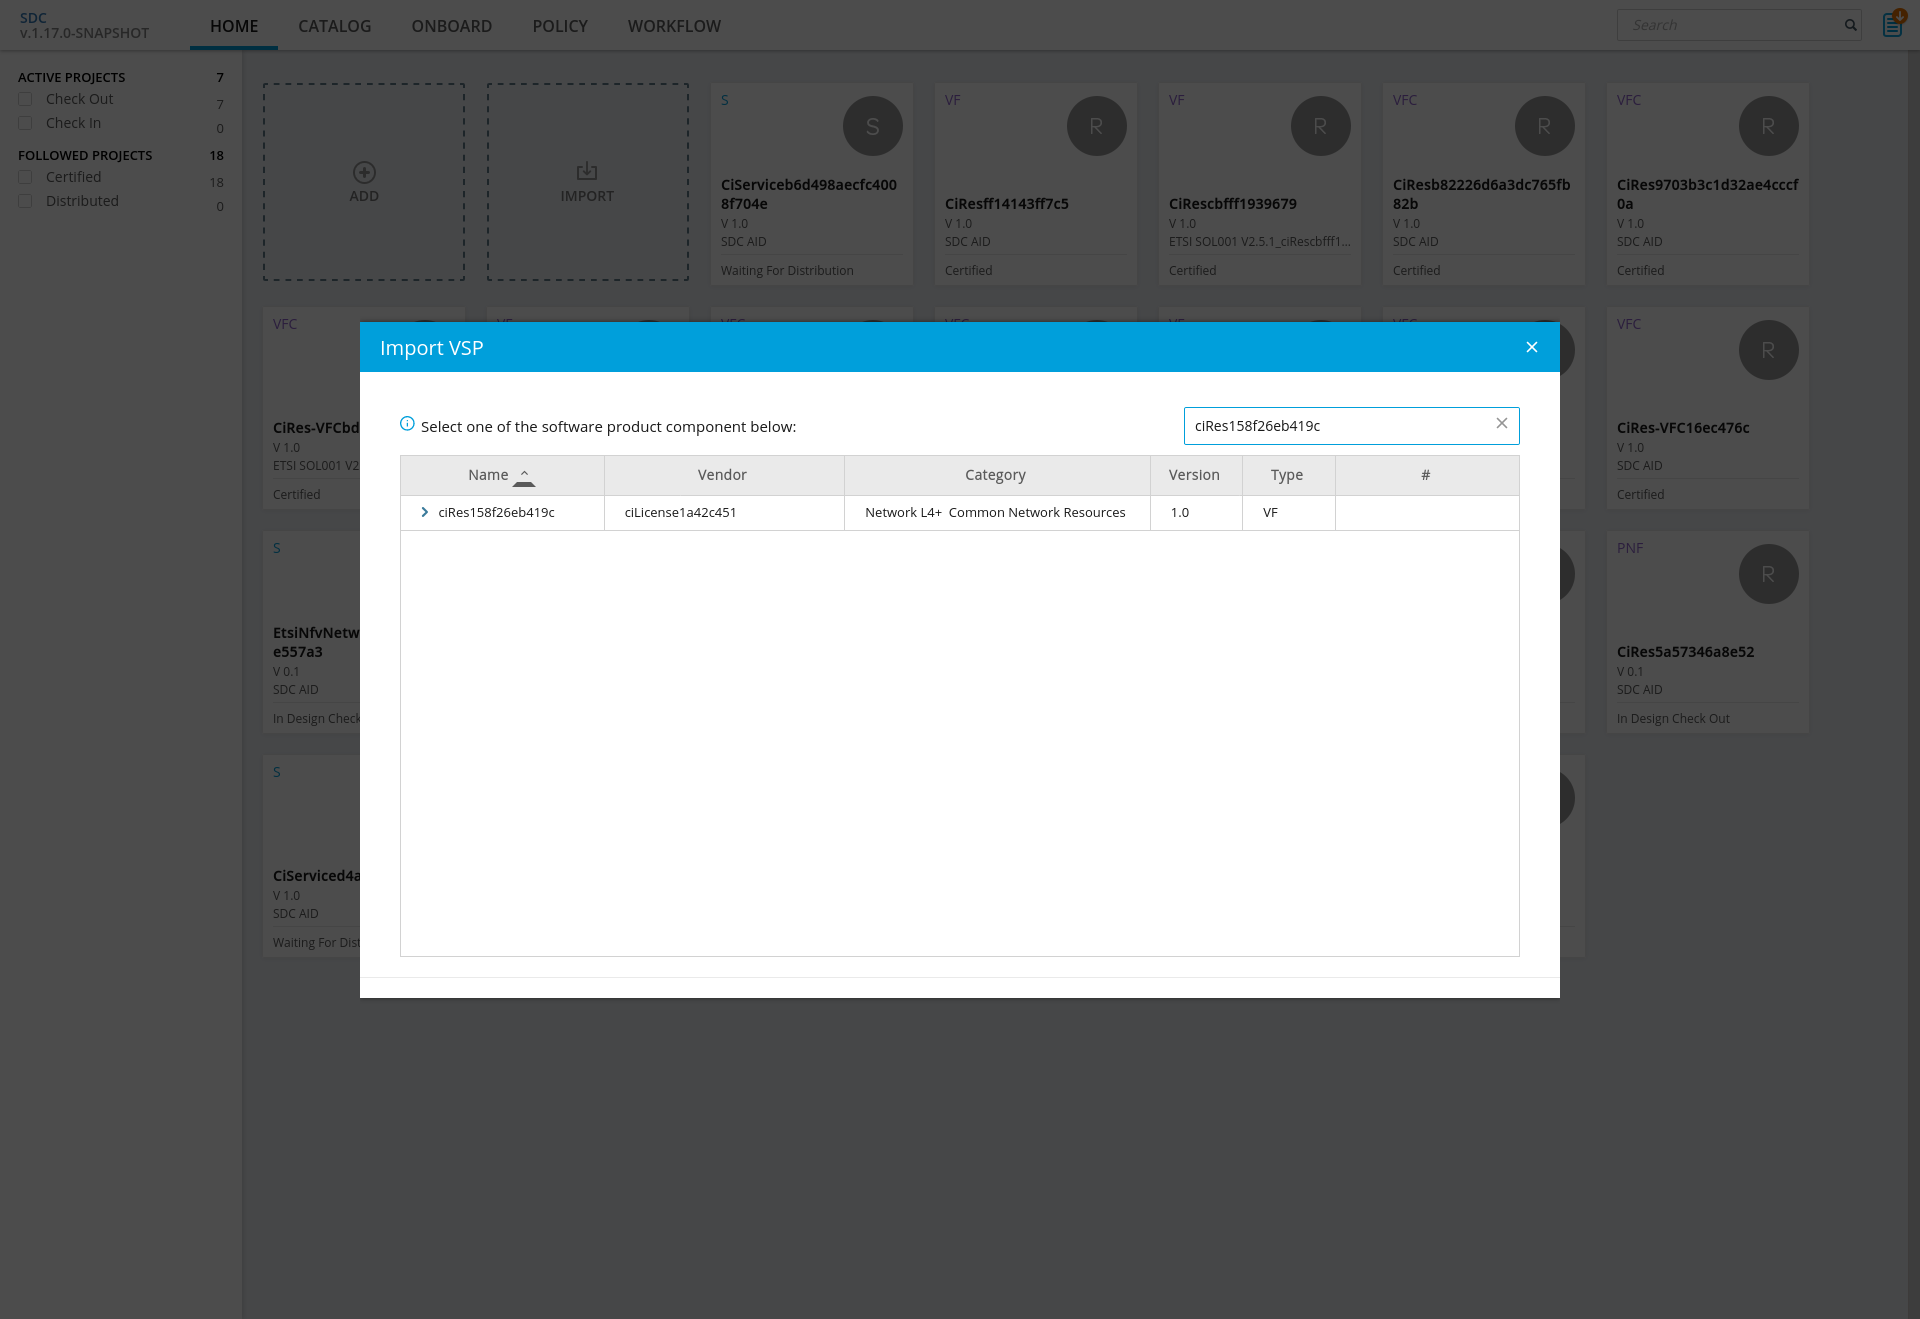
Task: Click the R icon on CiResff14143ff7c5 card
Action: click(x=1097, y=126)
